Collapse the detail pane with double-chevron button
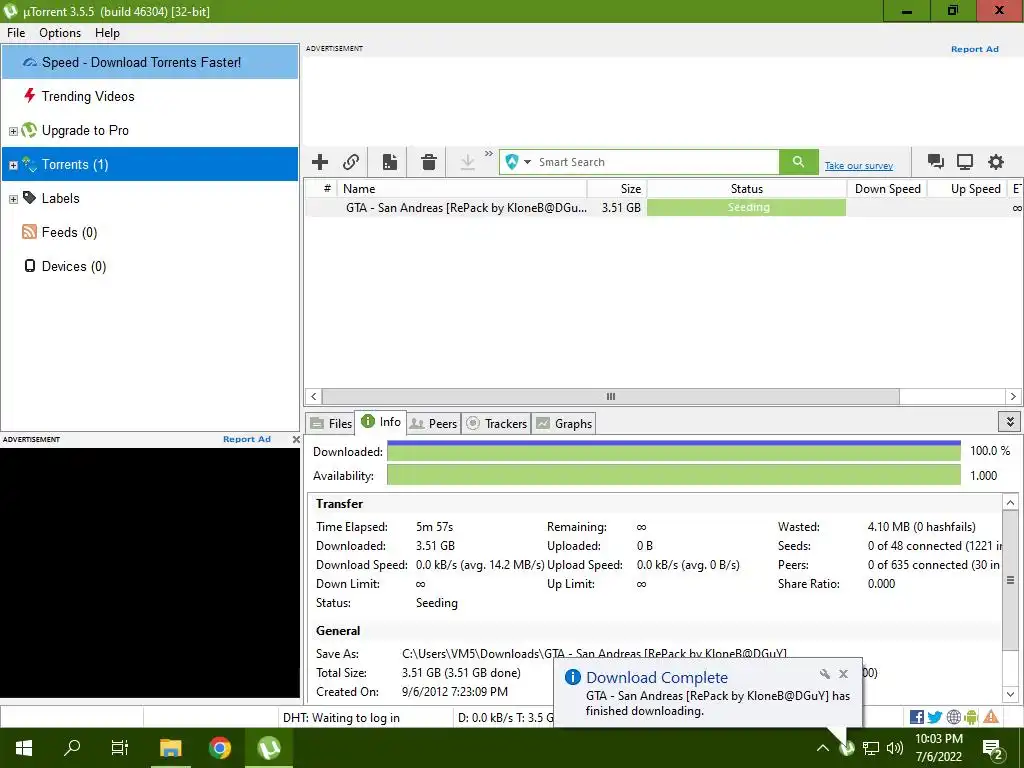The height and width of the screenshot is (768, 1024). point(1010,422)
